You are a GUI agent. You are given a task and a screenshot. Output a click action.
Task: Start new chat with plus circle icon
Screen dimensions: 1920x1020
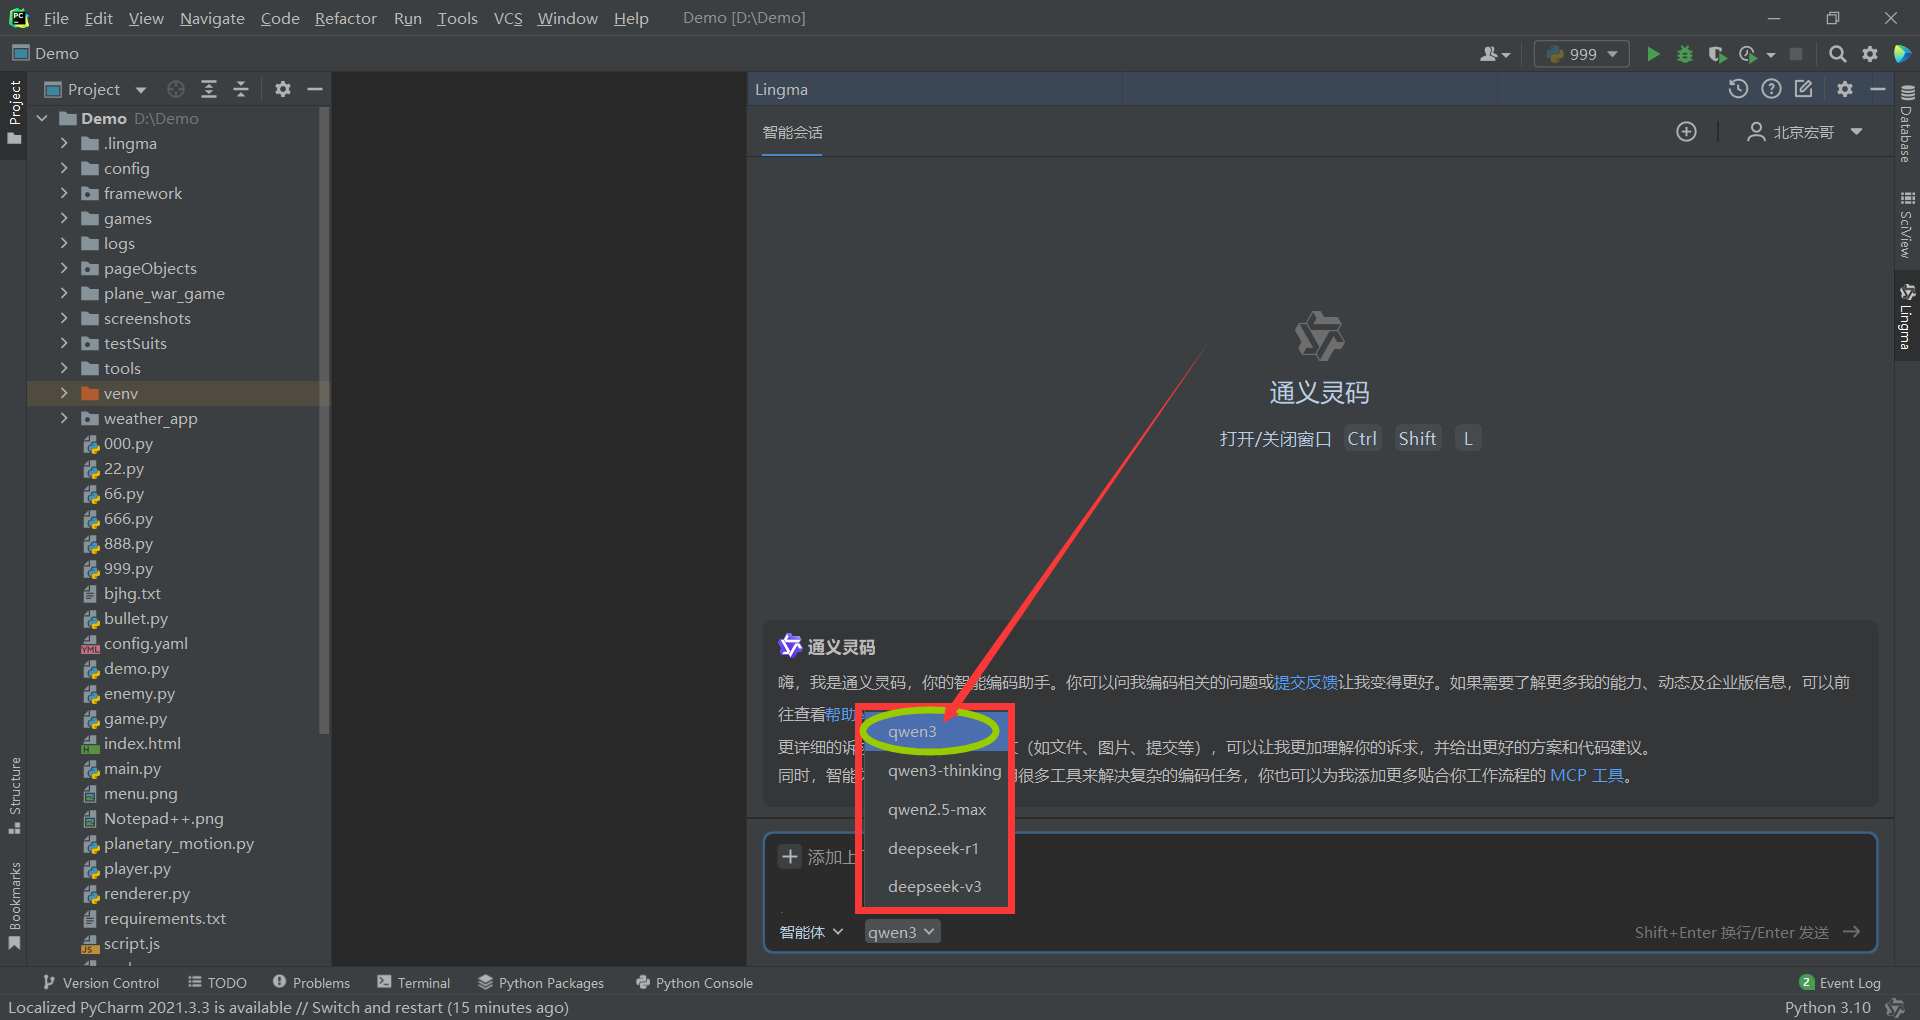(x=1686, y=132)
